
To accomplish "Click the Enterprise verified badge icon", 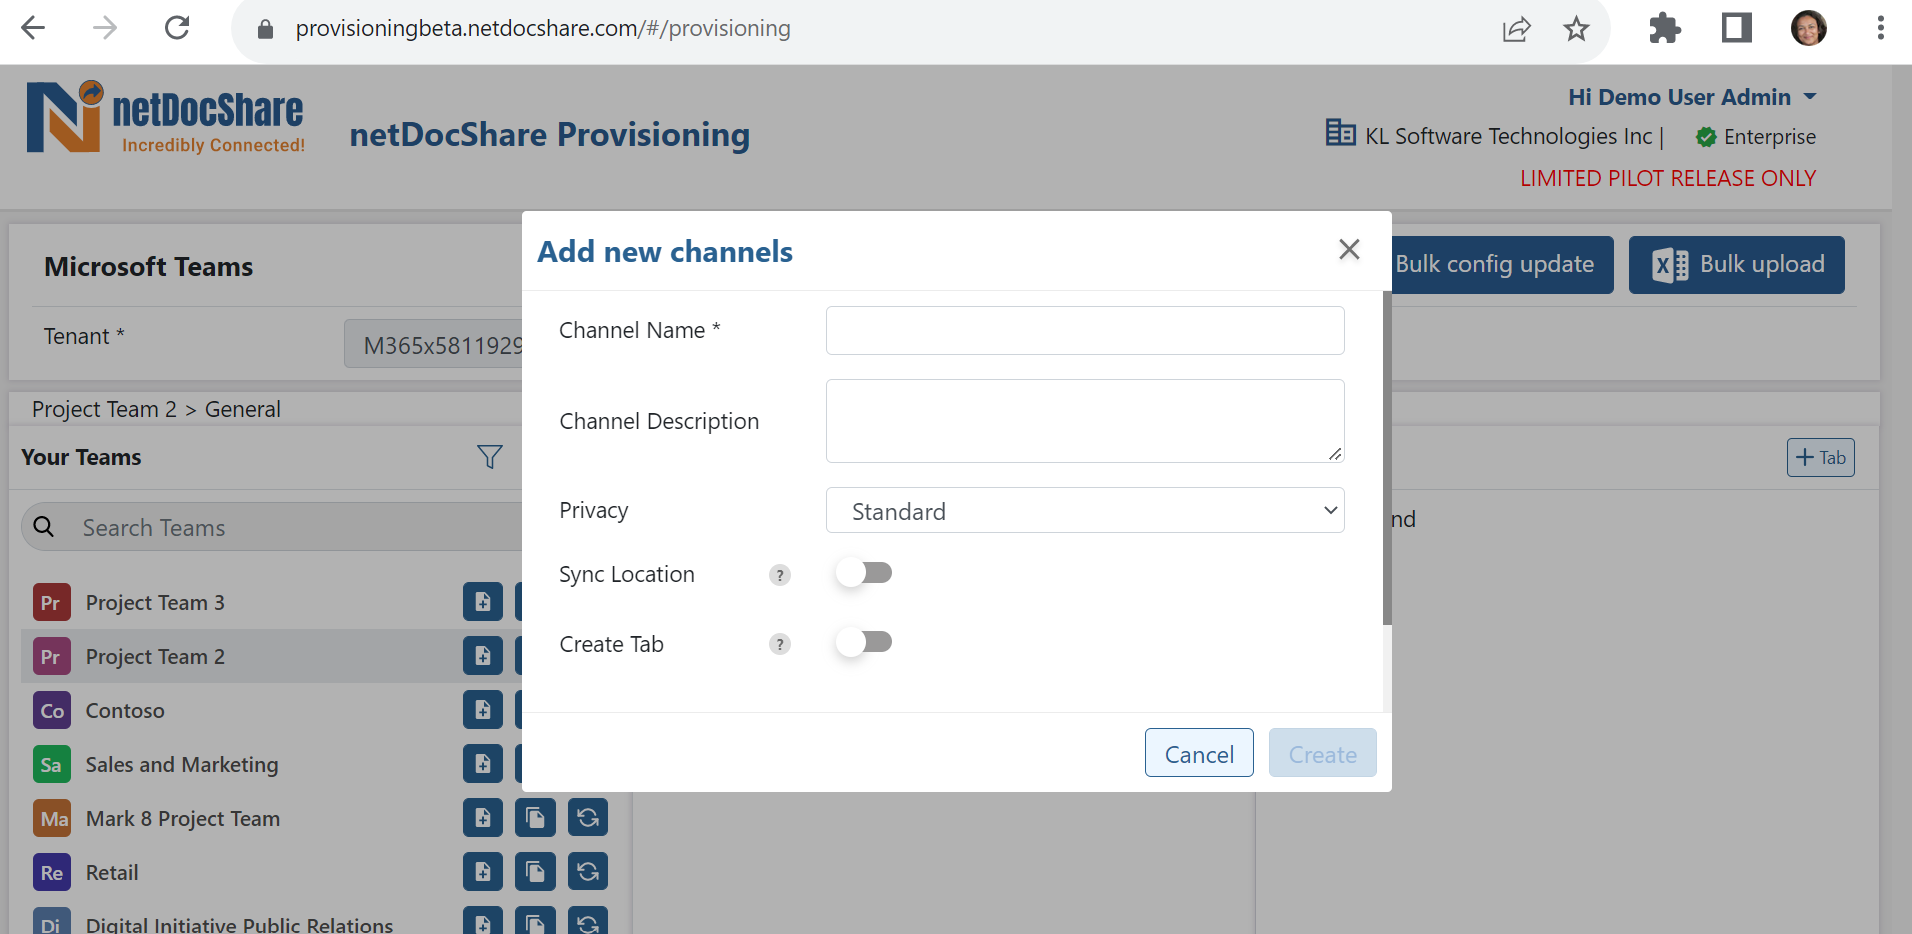I will (1706, 137).
